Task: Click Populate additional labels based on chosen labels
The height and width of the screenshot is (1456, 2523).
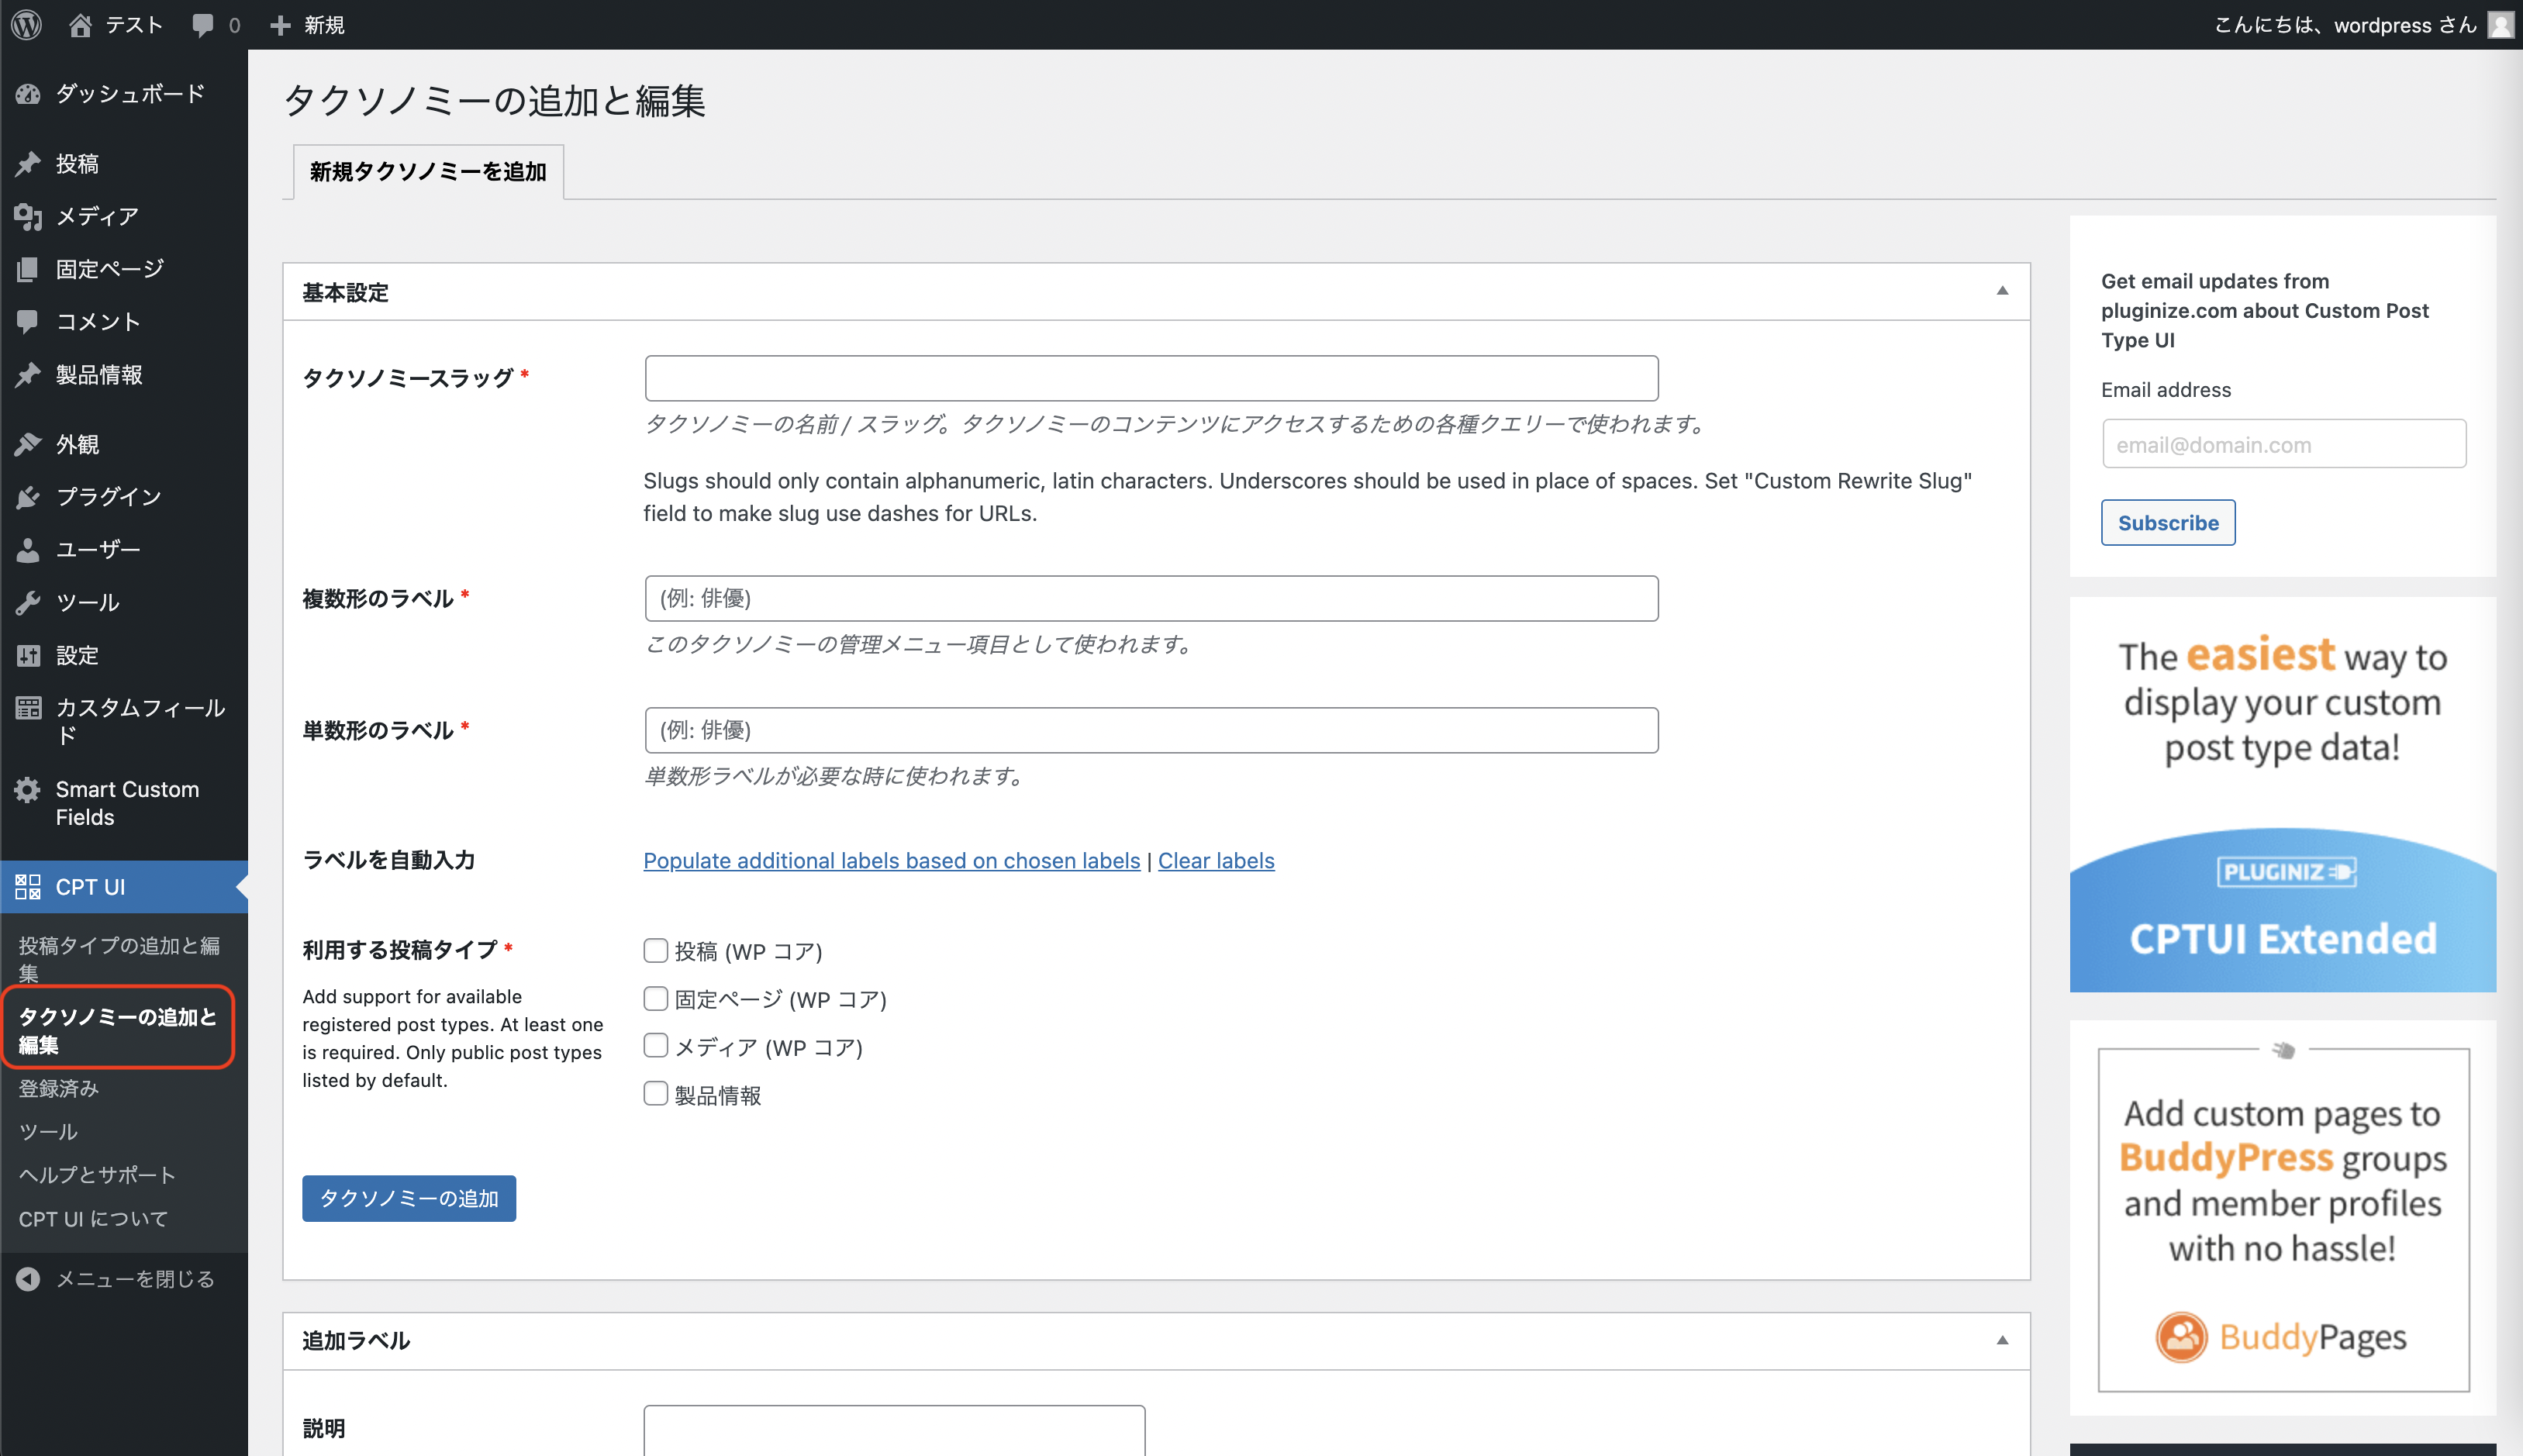Action: tap(891, 860)
